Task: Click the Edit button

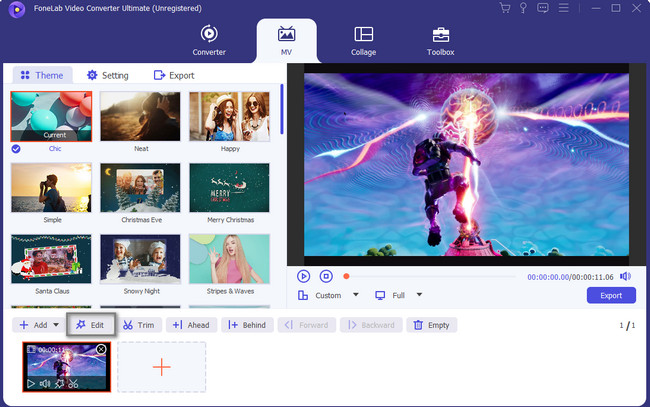Action: 90,325
